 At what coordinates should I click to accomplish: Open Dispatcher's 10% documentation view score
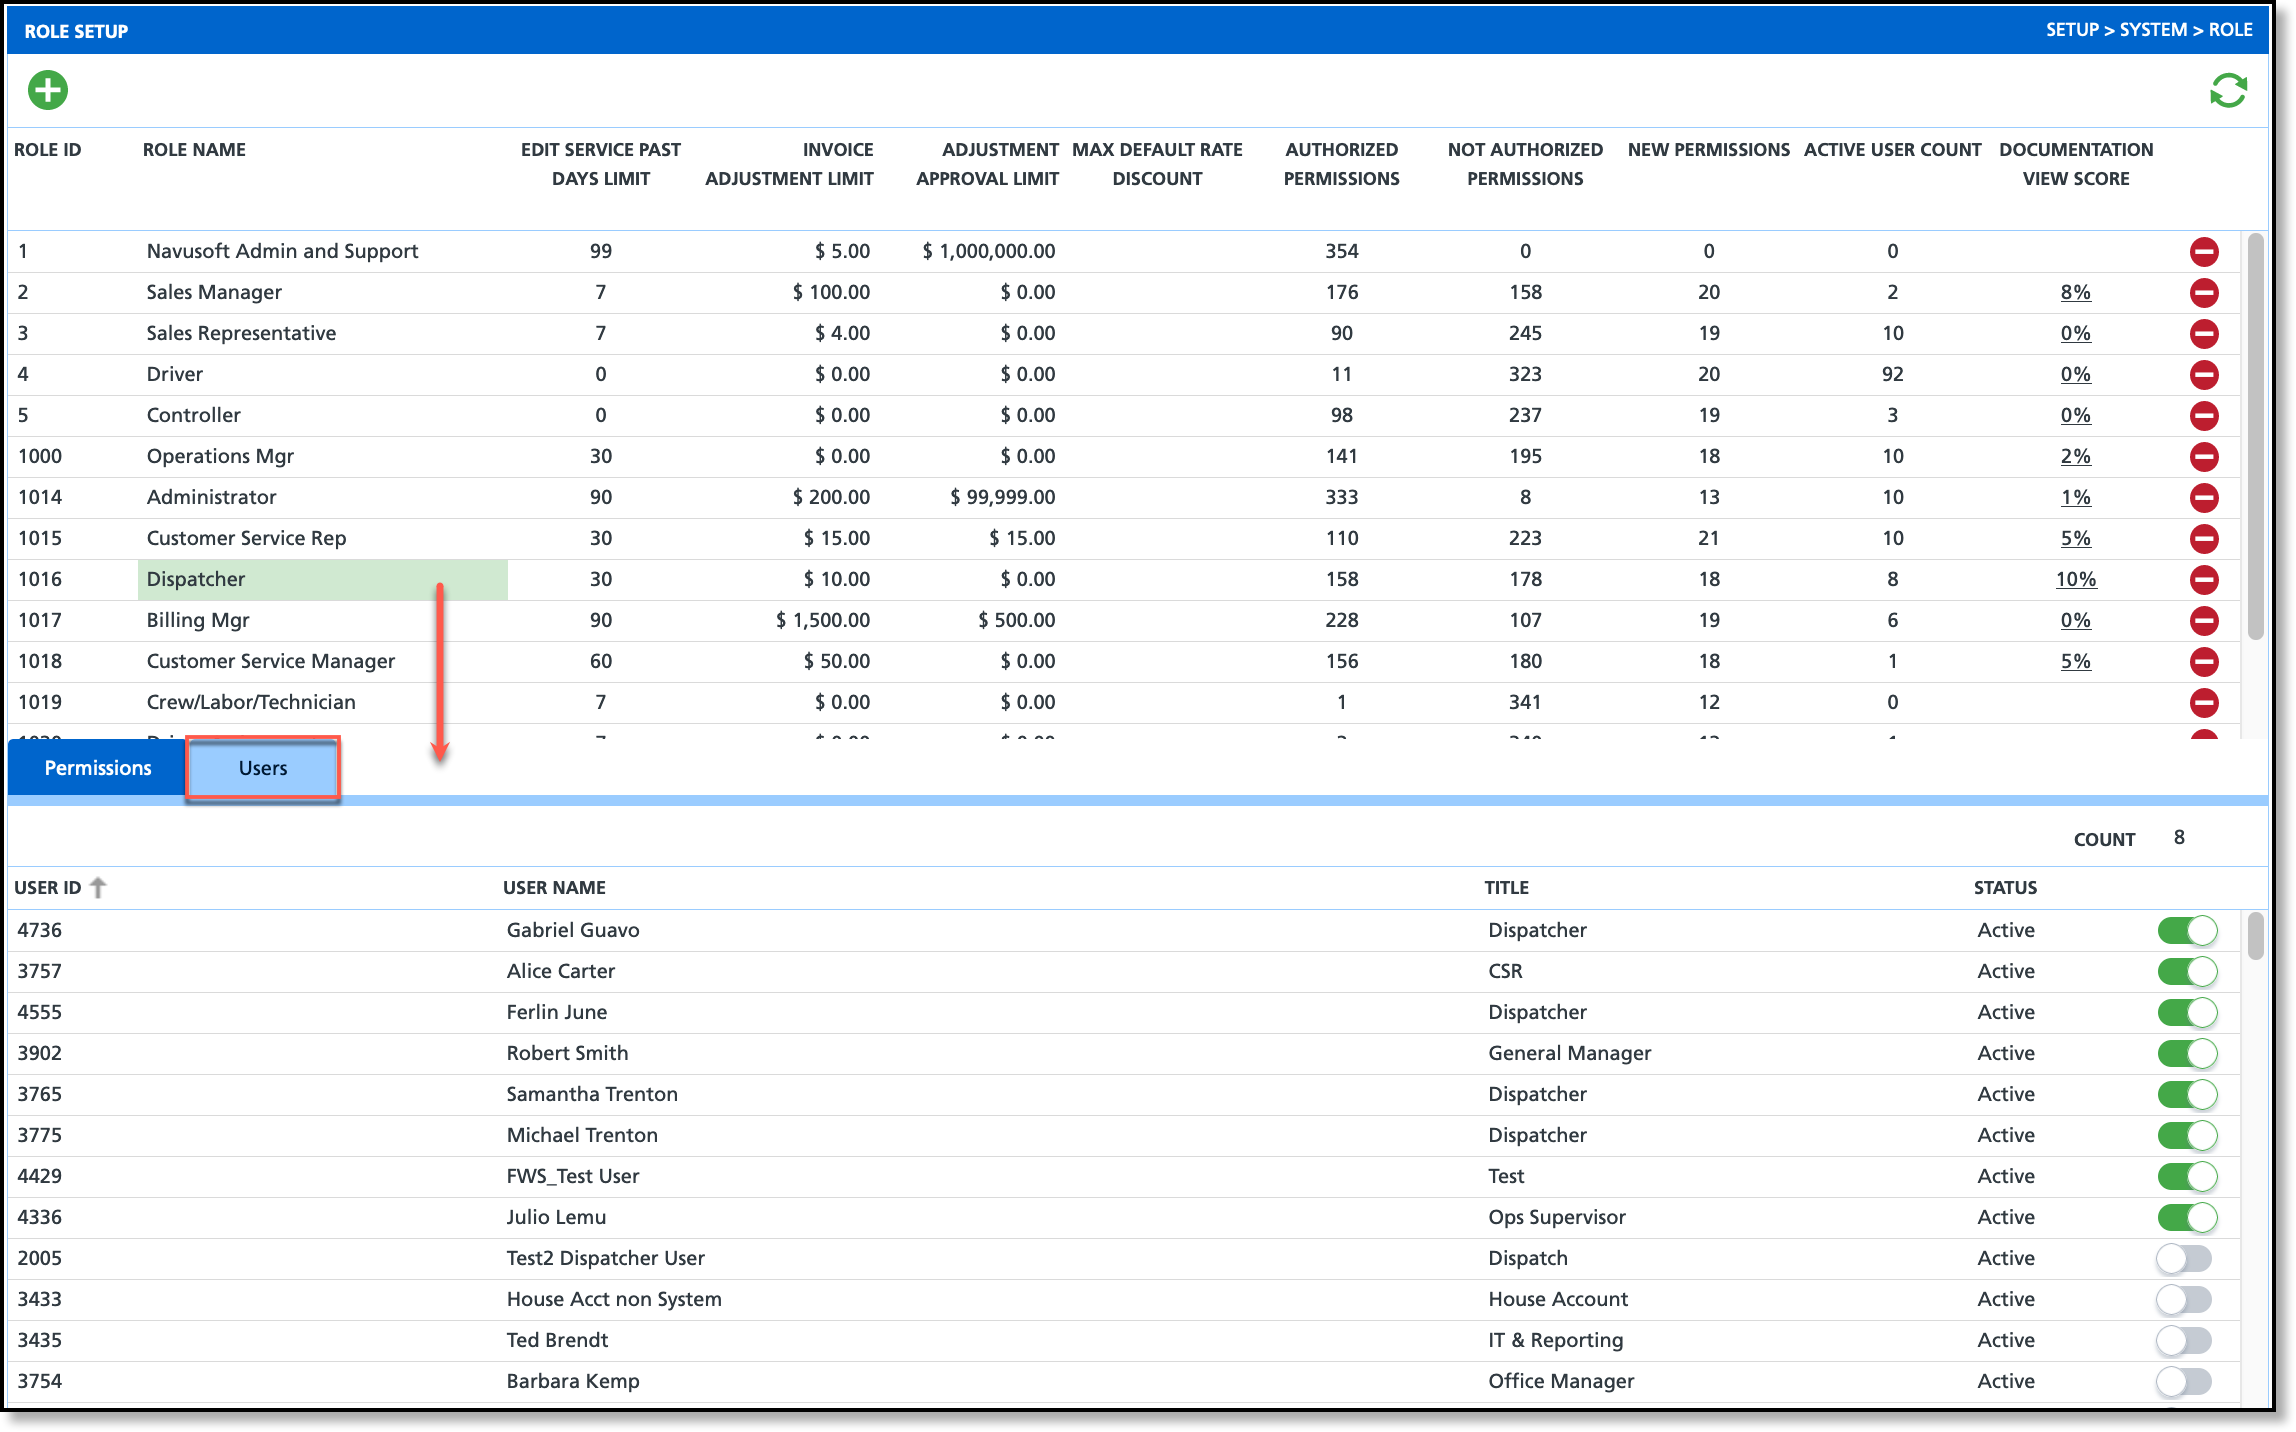pyautogui.click(x=2075, y=580)
